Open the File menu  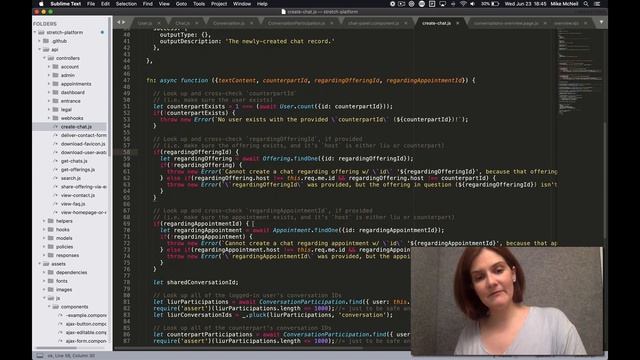tap(91, 4)
